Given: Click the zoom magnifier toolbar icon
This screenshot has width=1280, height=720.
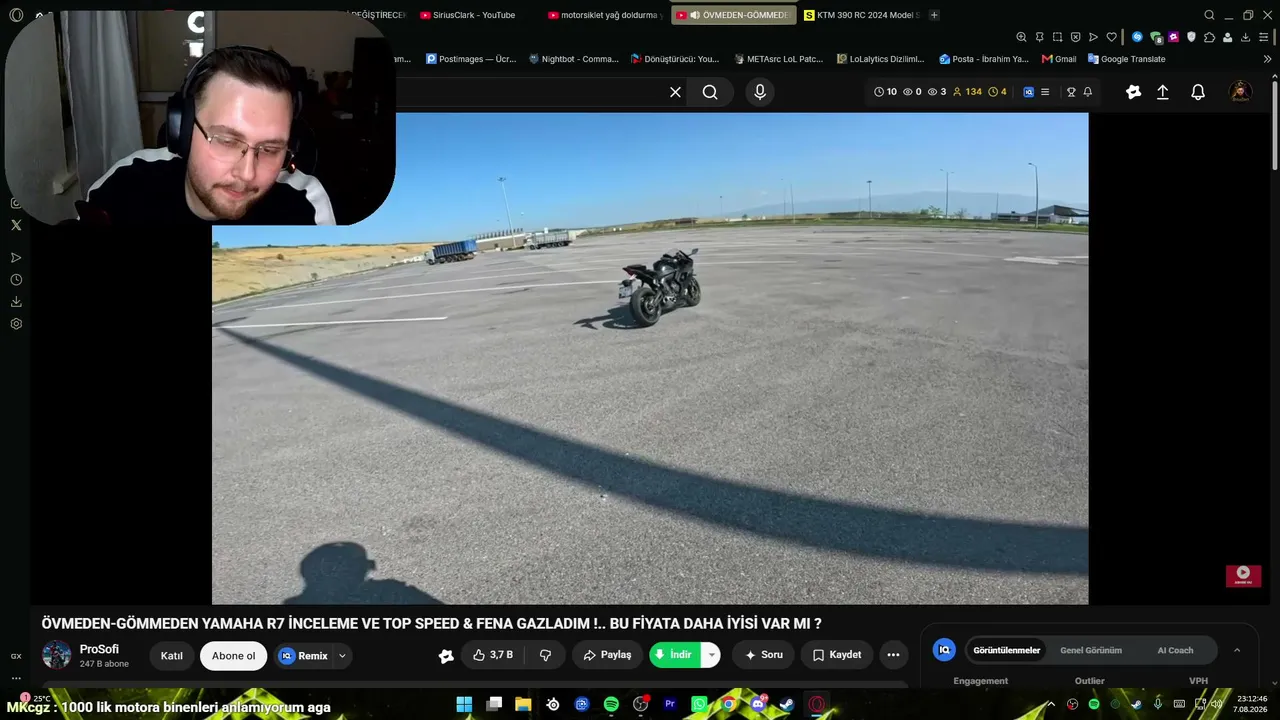Looking at the screenshot, I should 1021,37.
